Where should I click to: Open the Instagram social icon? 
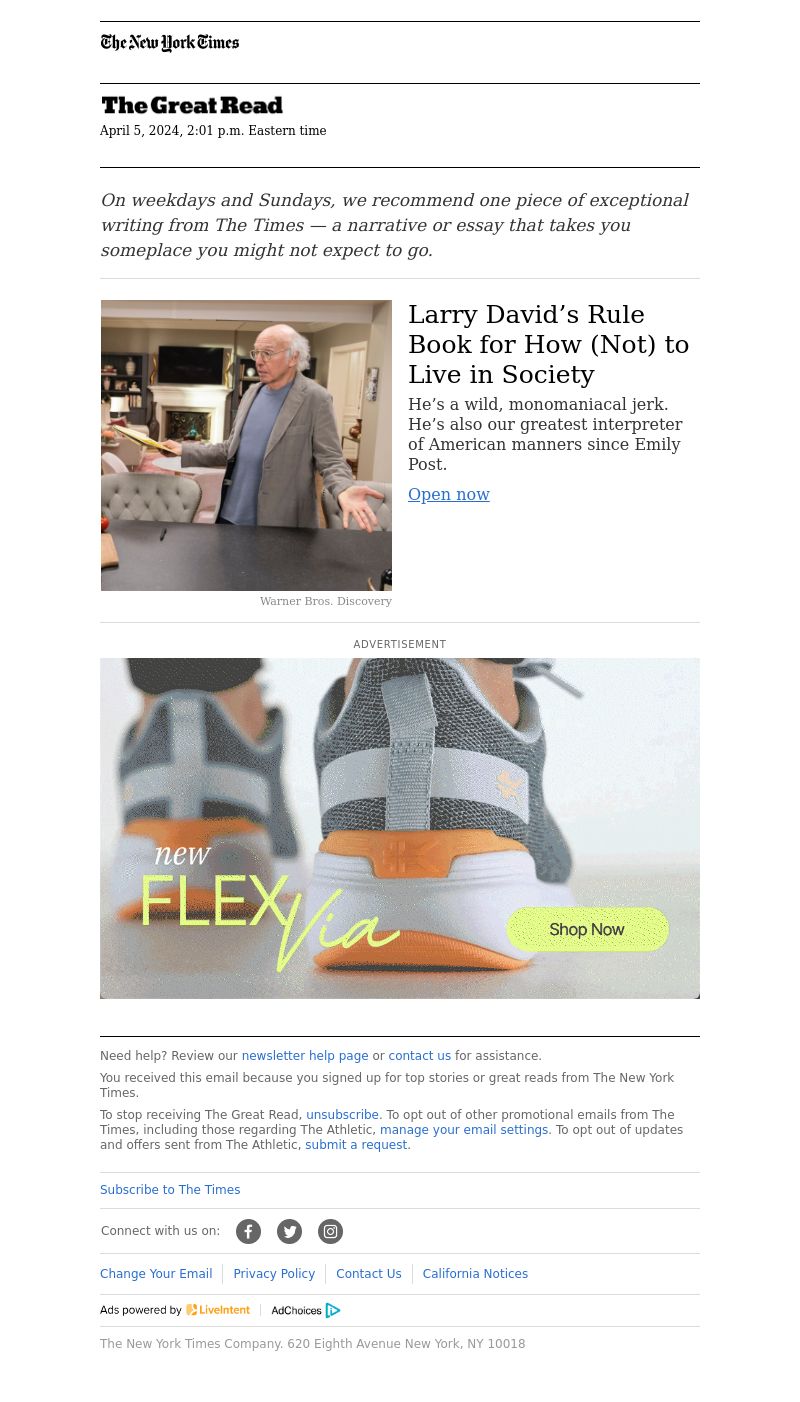[330, 1232]
